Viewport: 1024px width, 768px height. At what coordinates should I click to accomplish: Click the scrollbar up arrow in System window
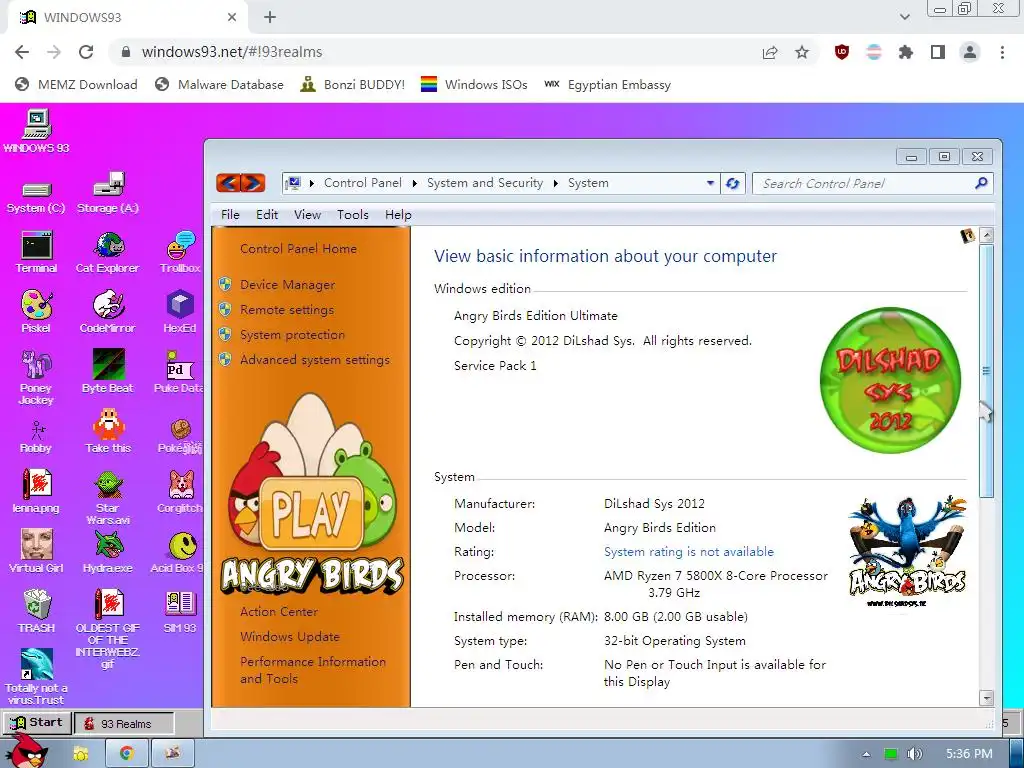point(987,234)
